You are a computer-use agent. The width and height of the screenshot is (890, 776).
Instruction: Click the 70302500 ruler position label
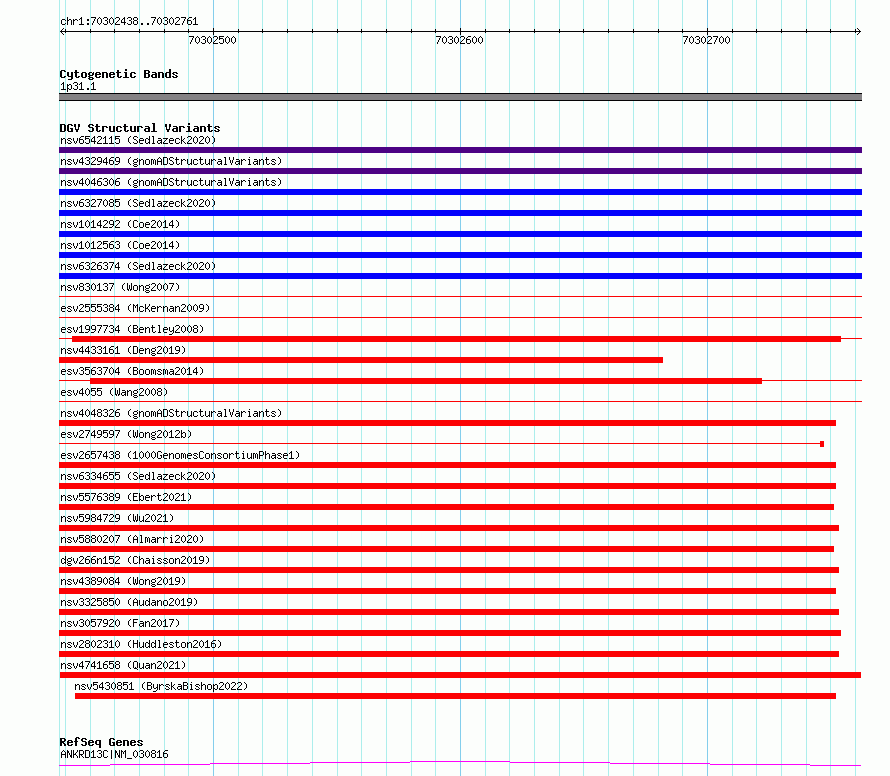coord(212,40)
